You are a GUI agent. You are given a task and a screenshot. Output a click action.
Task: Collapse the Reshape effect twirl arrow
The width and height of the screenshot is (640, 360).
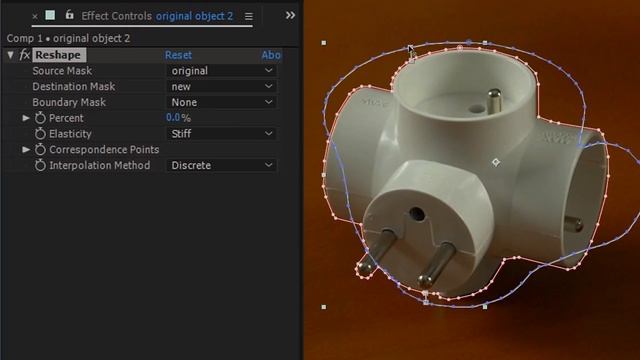coord(10,55)
